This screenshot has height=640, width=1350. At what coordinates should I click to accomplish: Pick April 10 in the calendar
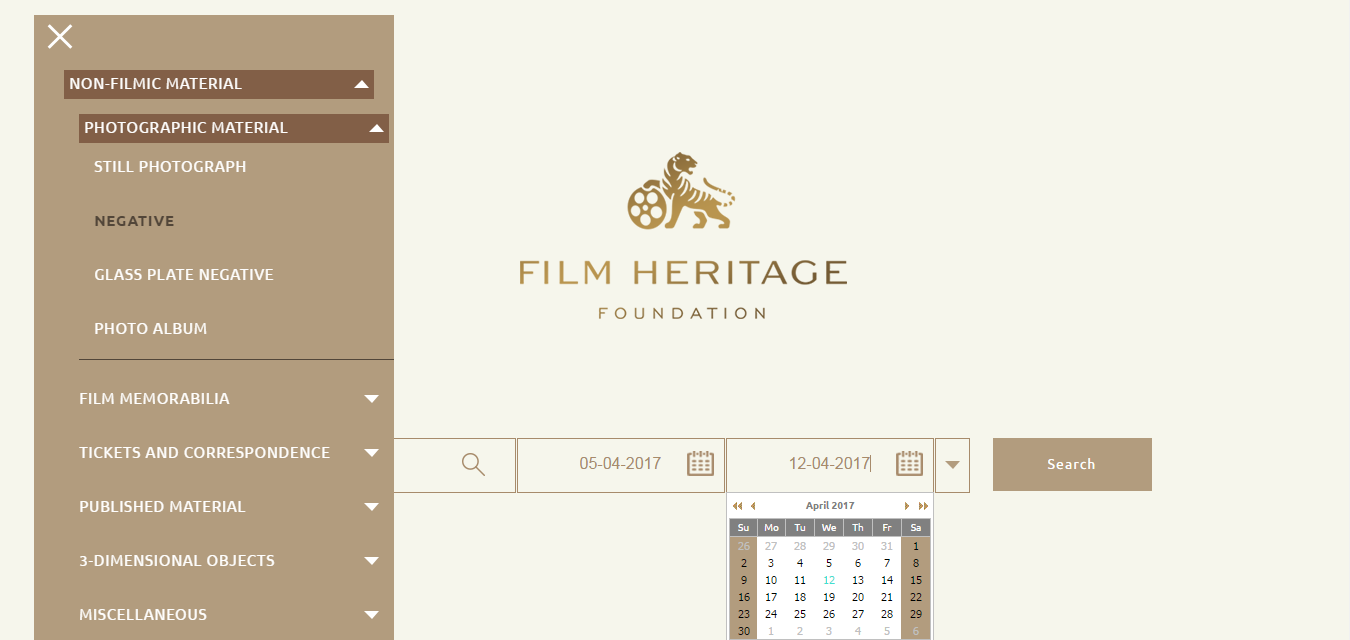pos(771,580)
